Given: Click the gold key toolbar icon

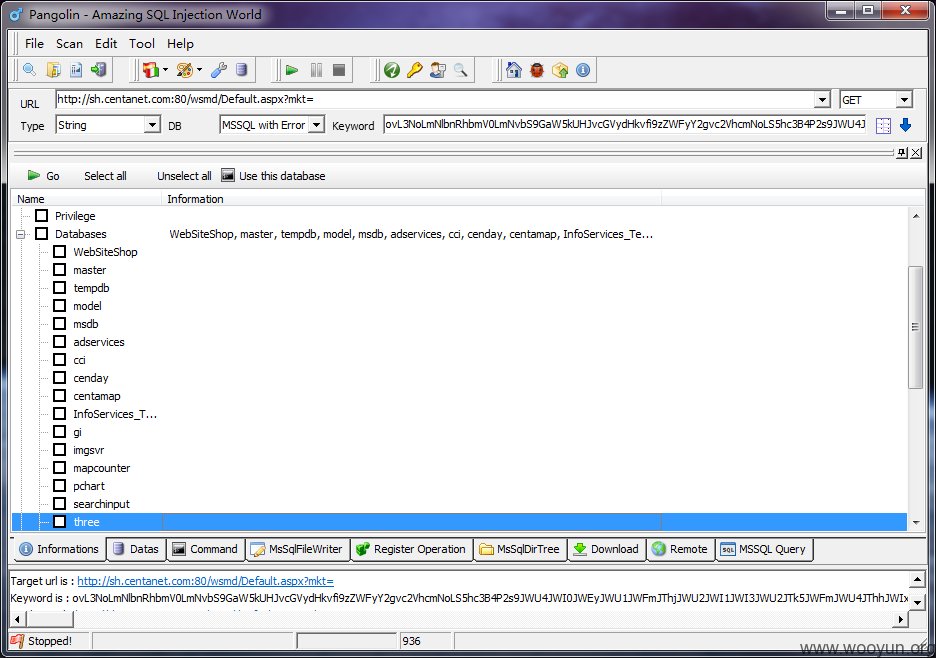Looking at the screenshot, I should coord(414,70).
